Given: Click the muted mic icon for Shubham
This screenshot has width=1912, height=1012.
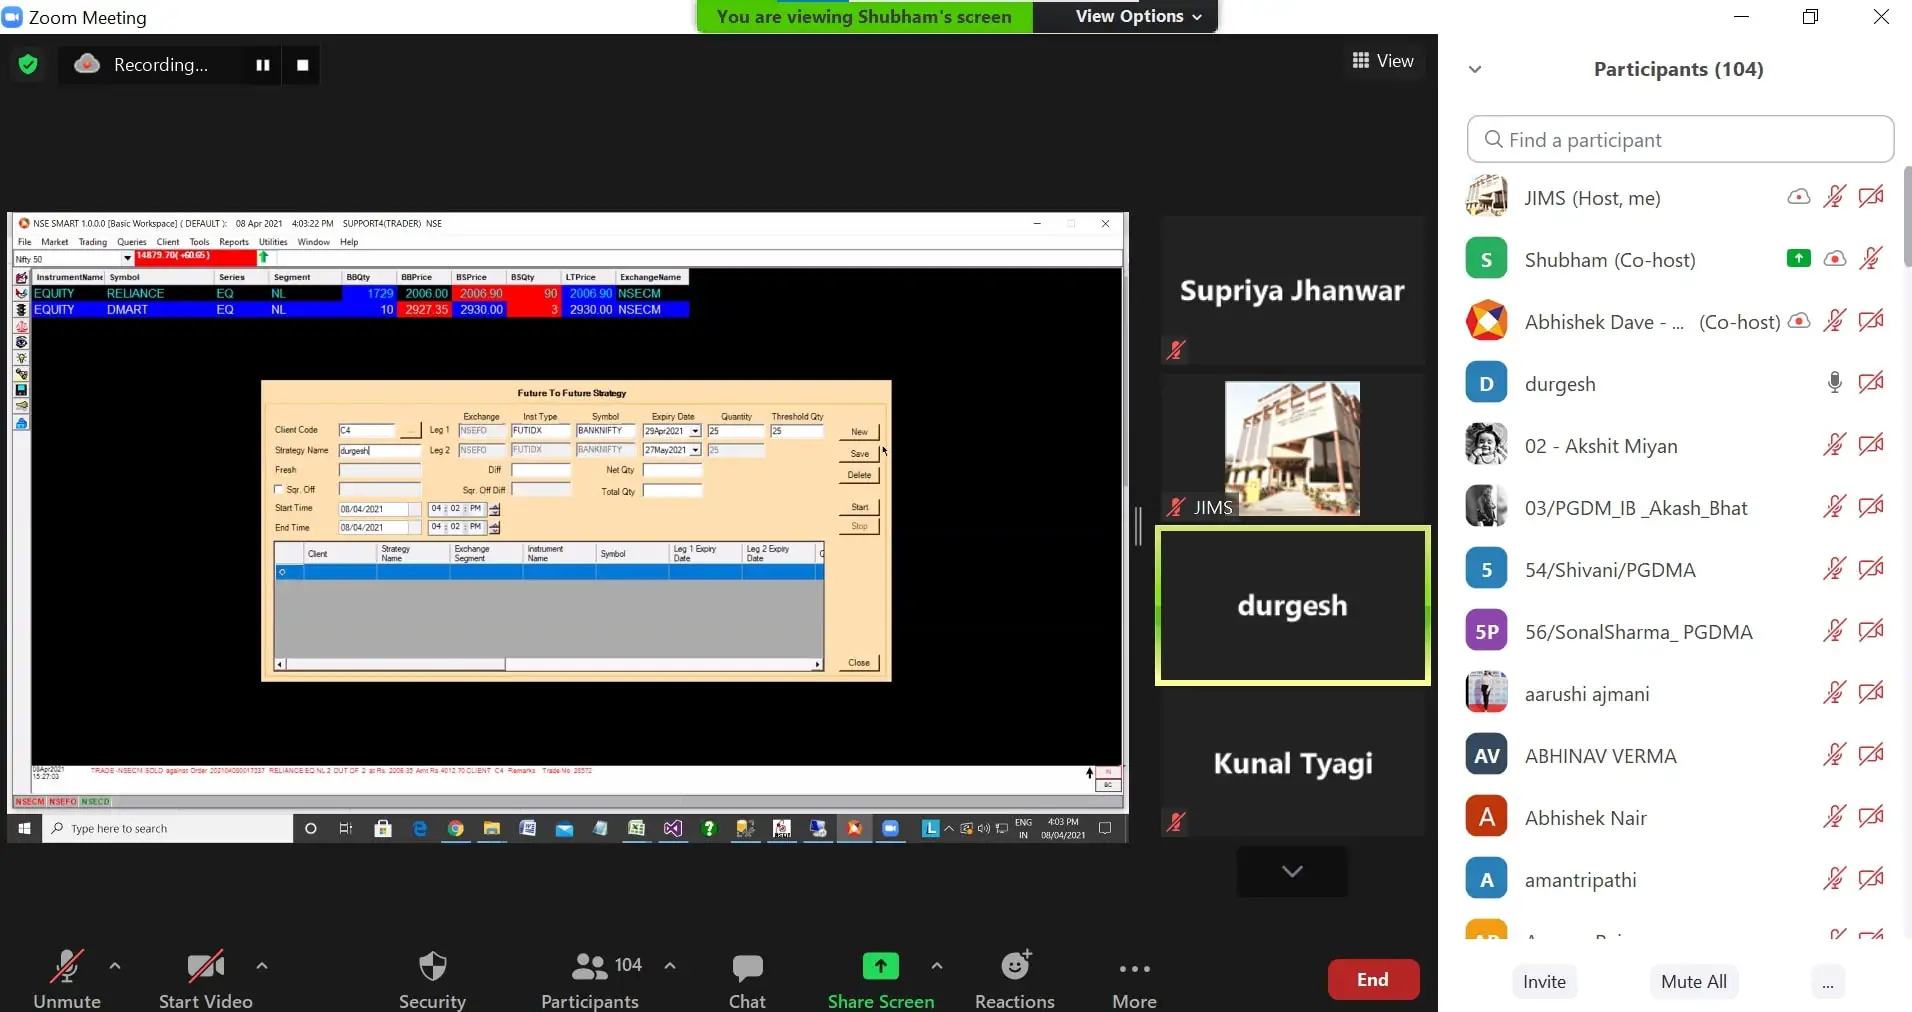Looking at the screenshot, I should [x=1871, y=259].
